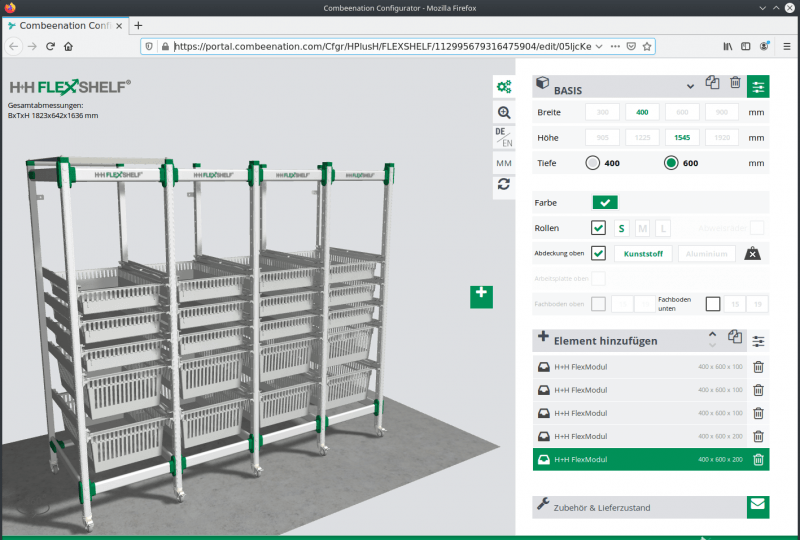Select Tiefe 400 radio button

[x=592, y=163]
